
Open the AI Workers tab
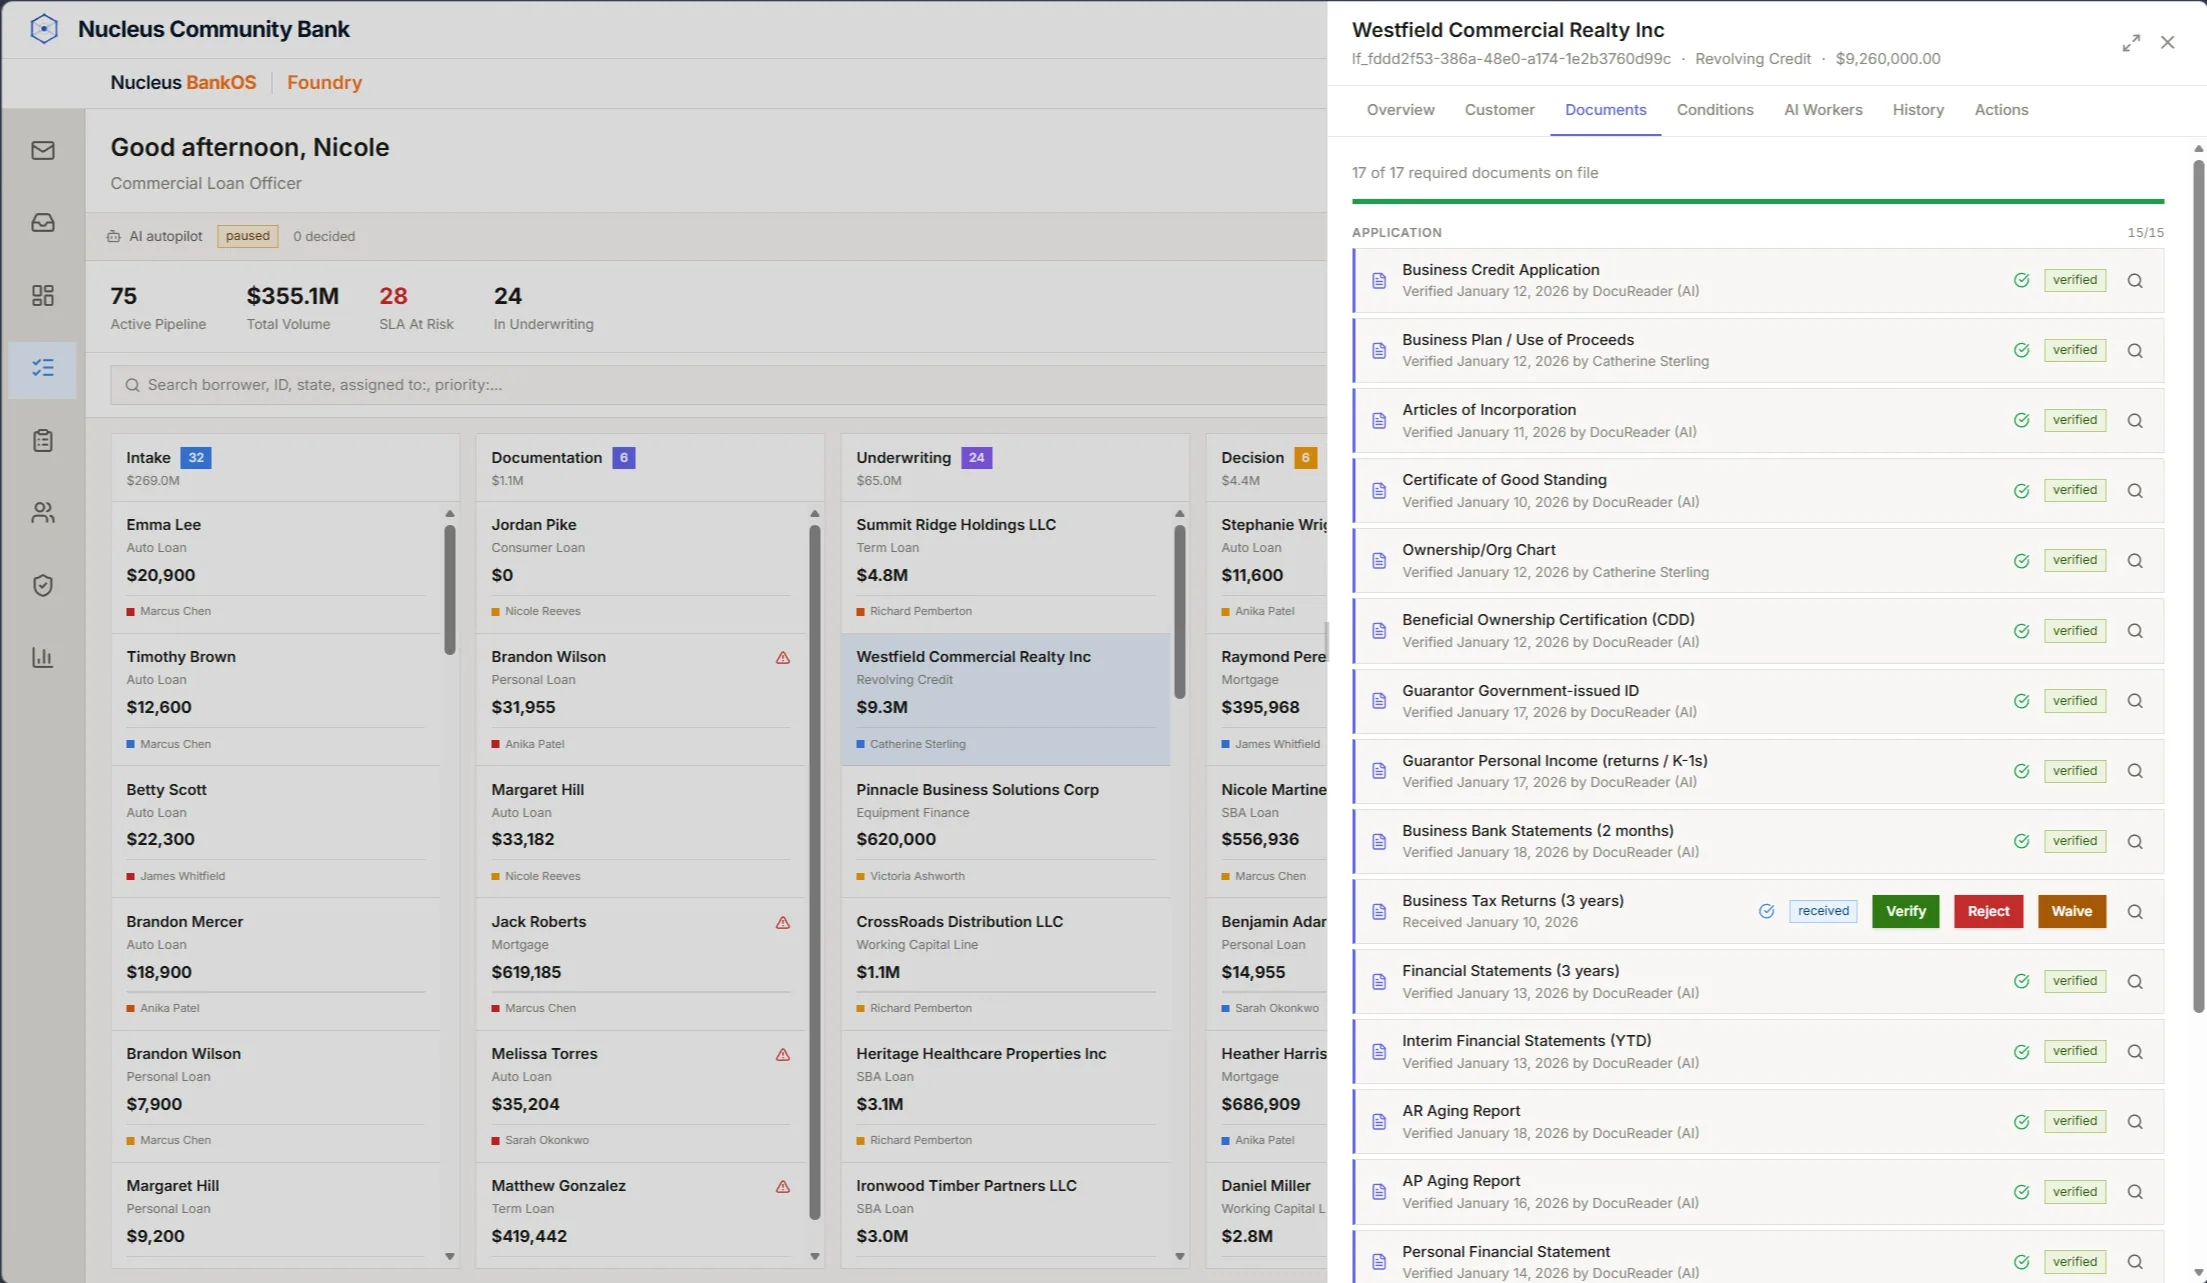(1823, 110)
